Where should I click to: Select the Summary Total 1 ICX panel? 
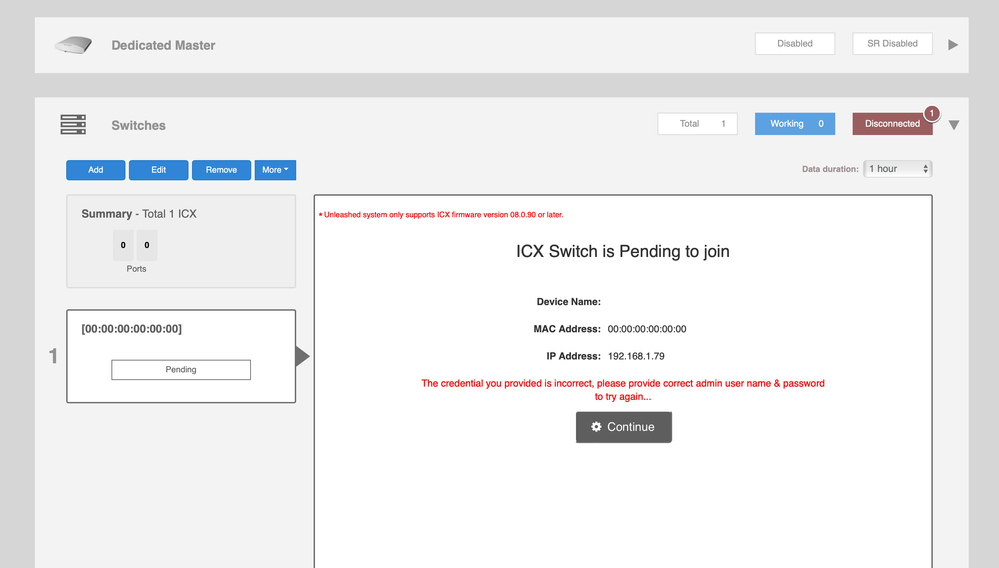[x=181, y=242]
